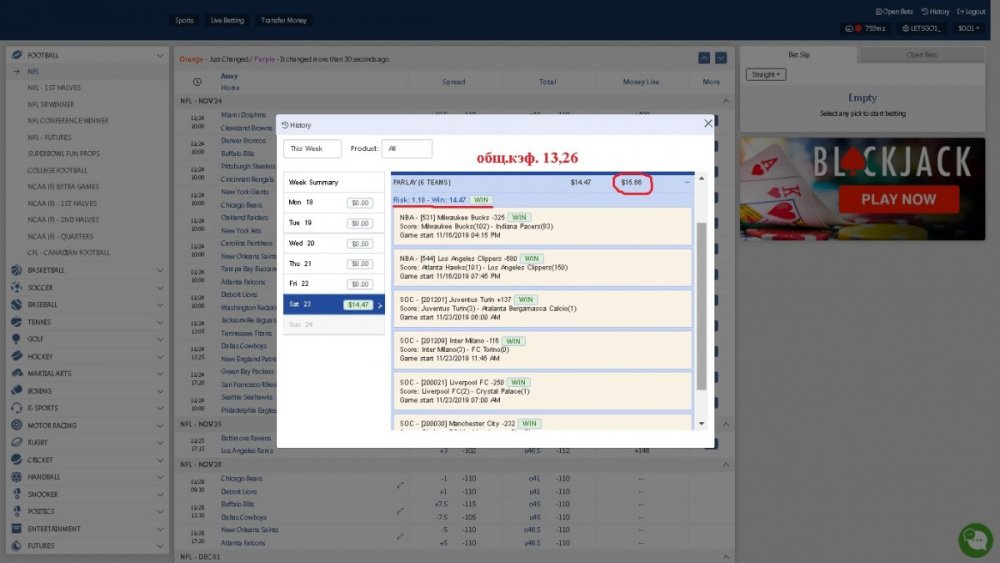Click the golf icon in sidebar
The height and width of the screenshot is (563, 1000).
(x=16, y=339)
